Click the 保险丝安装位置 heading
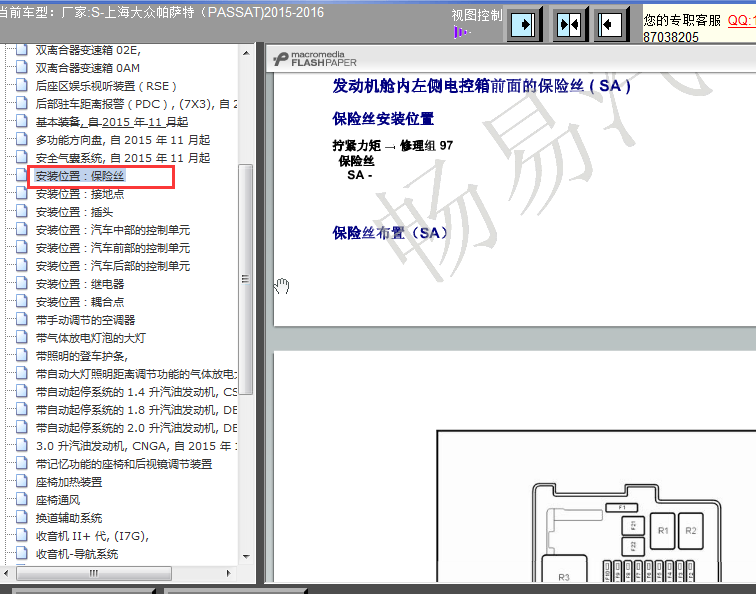 pos(383,119)
